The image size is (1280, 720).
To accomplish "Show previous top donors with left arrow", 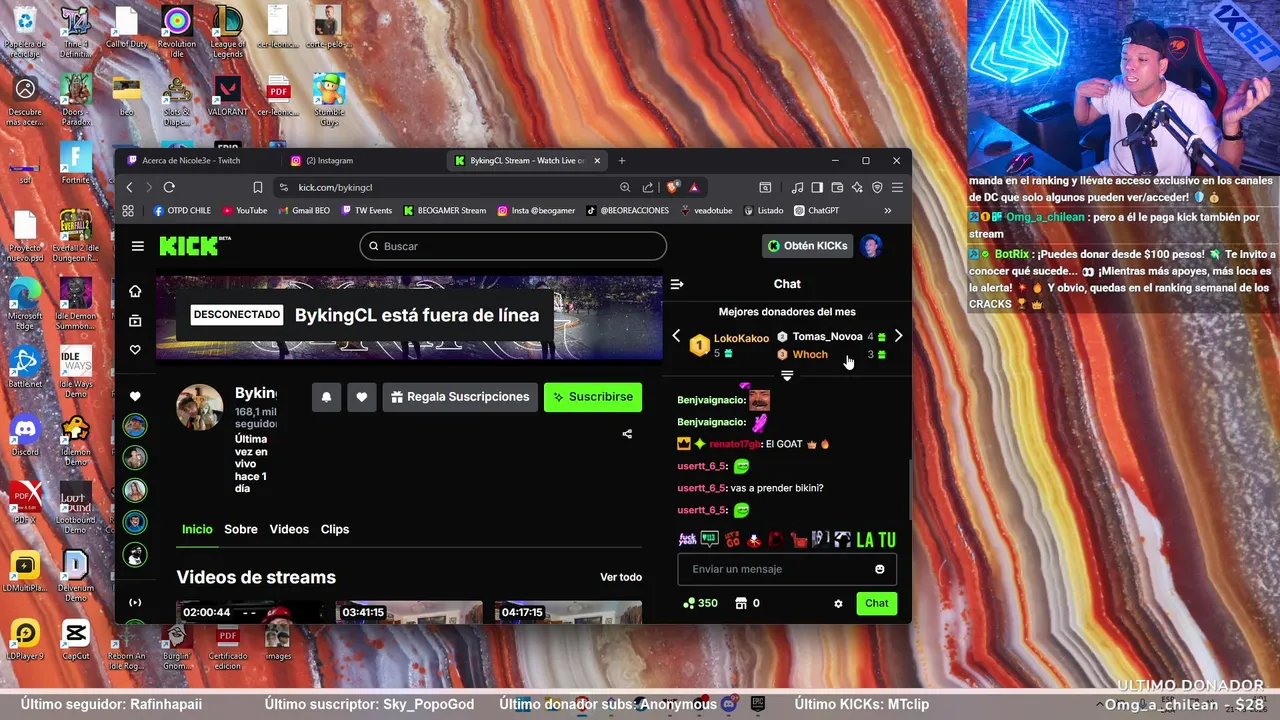I will [x=677, y=337].
